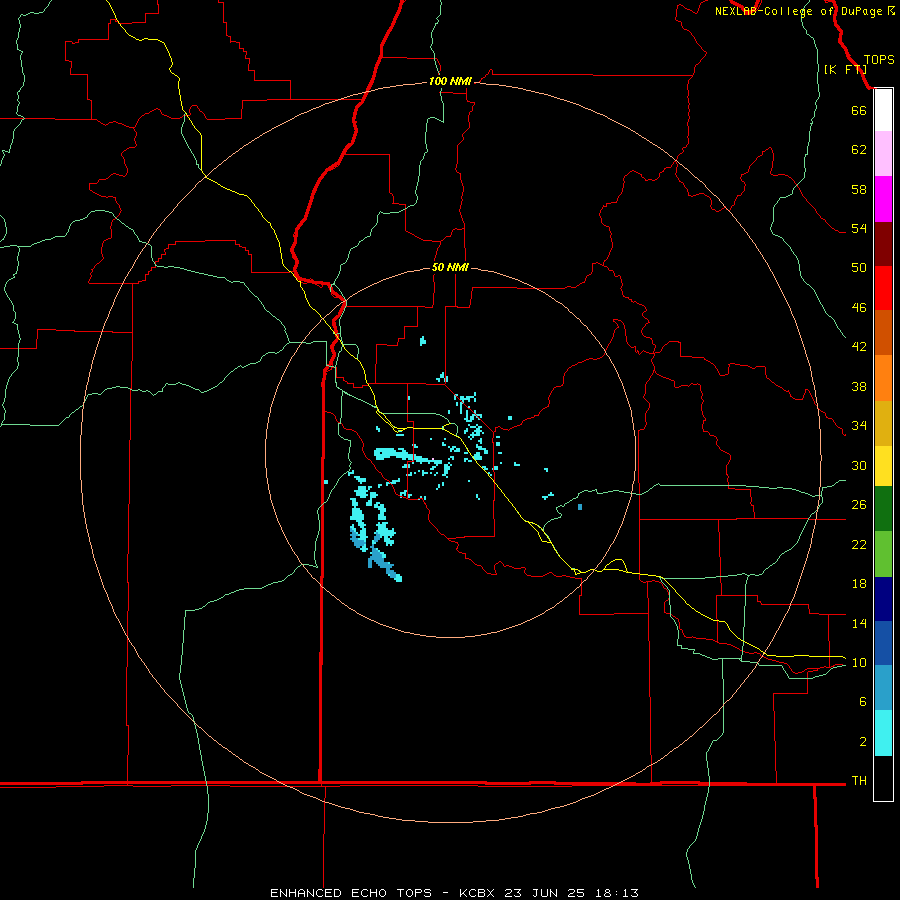
Task: Click the 26 legend value label
Action: 859,505
